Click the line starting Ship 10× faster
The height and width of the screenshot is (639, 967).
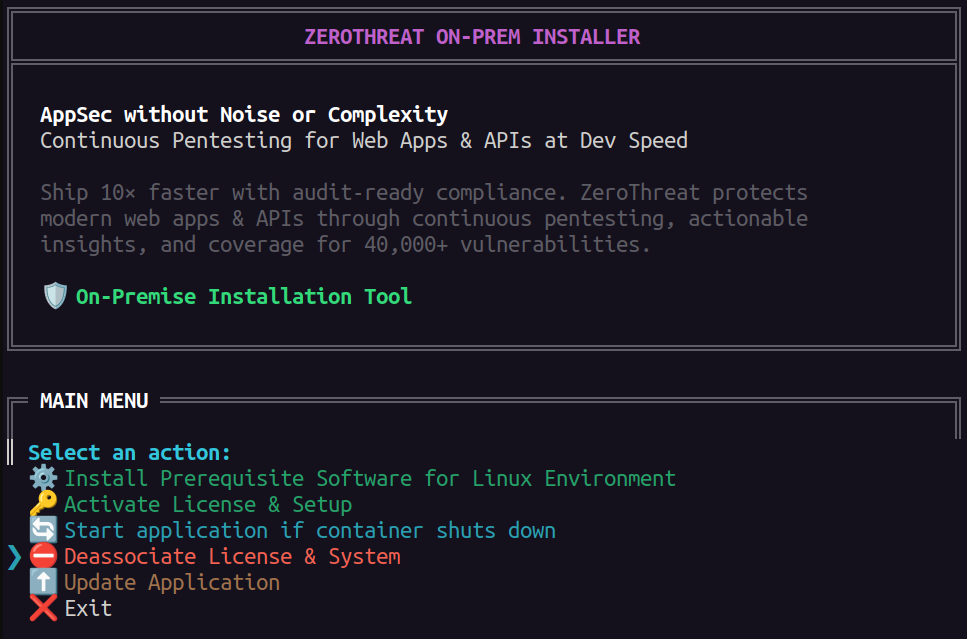pyautogui.click(x=424, y=192)
